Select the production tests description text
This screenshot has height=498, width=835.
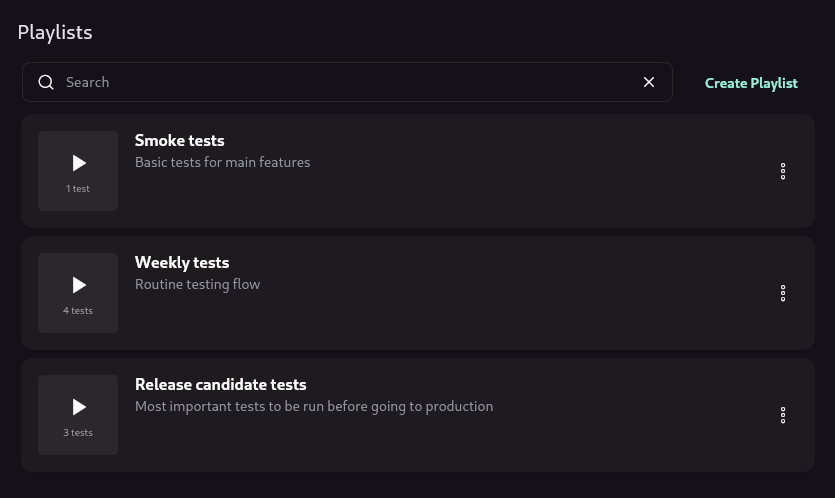pyautogui.click(x=314, y=406)
